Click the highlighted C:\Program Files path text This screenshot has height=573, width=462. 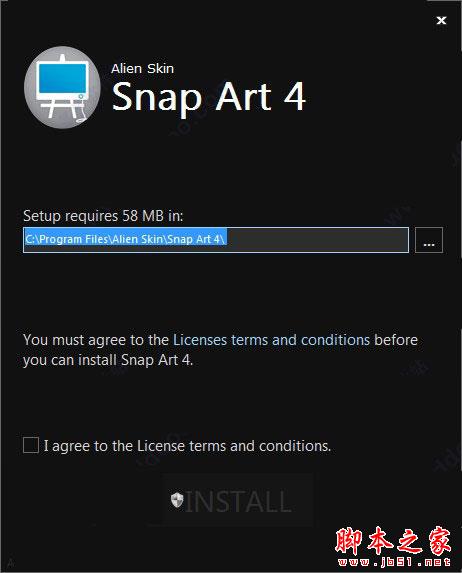click(125, 239)
